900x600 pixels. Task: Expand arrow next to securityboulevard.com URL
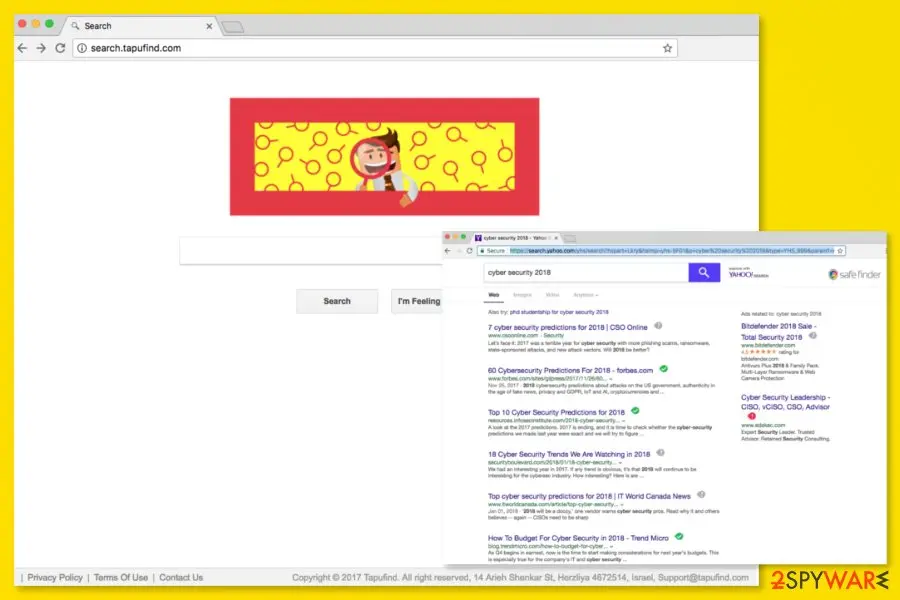pyautogui.click(x=620, y=463)
